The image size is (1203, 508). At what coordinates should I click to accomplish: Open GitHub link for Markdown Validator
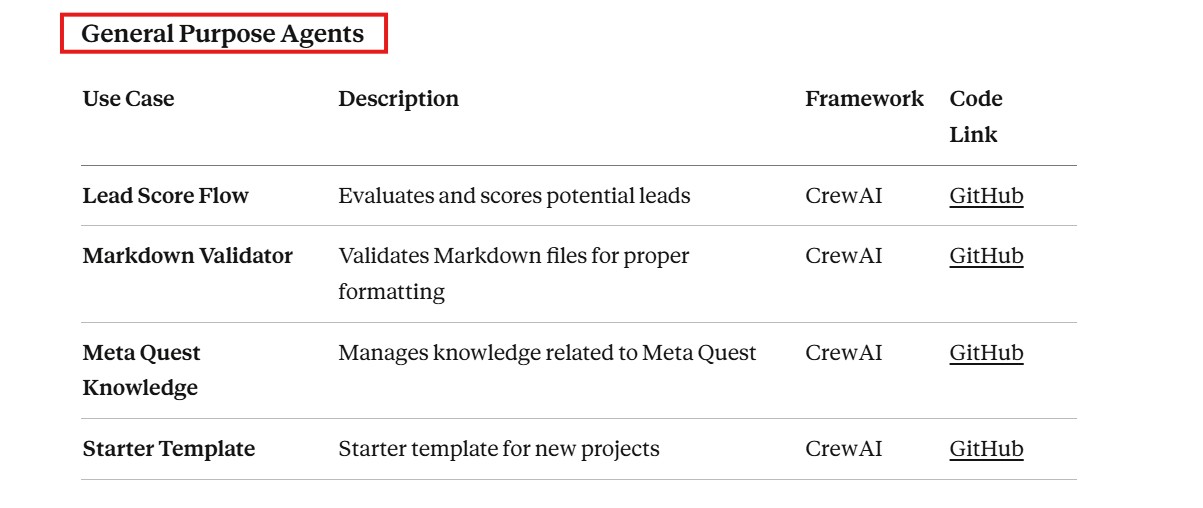tap(986, 256)
